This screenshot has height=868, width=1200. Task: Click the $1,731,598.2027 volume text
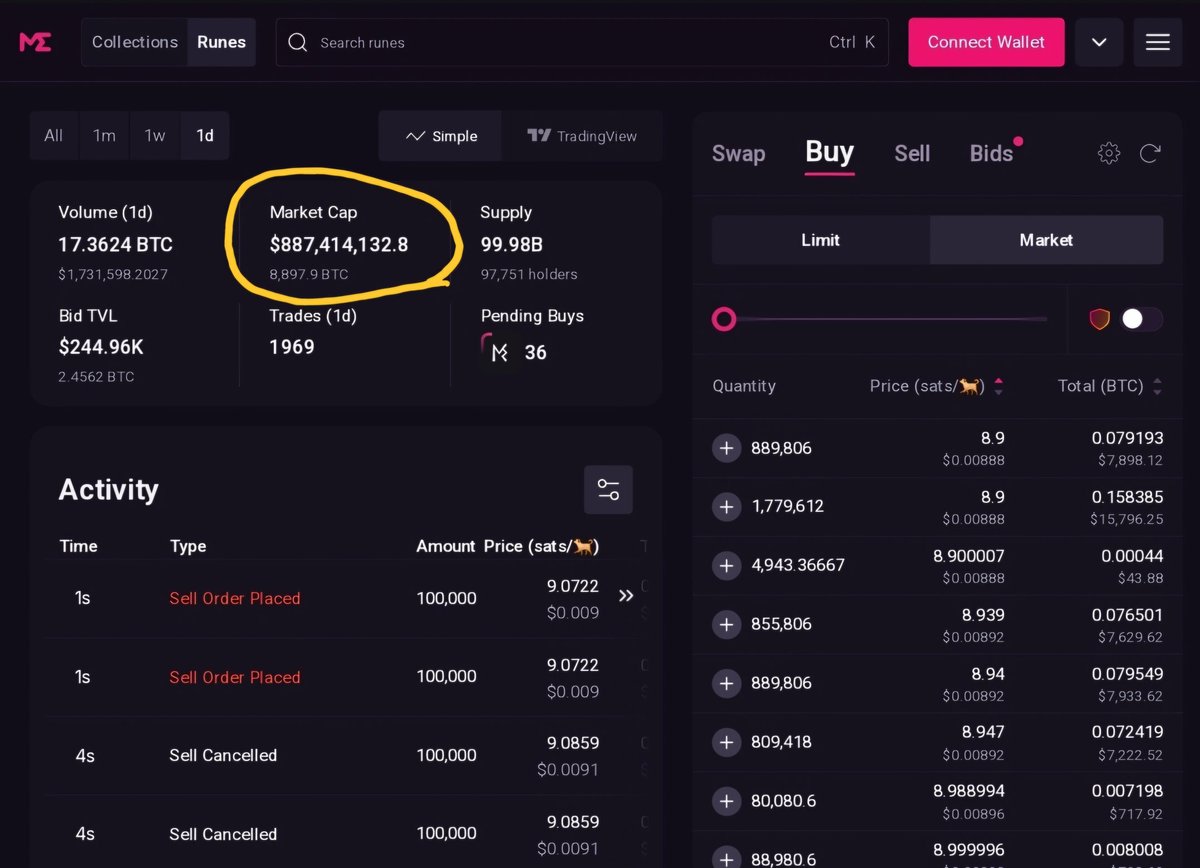[x=113, y=274]
